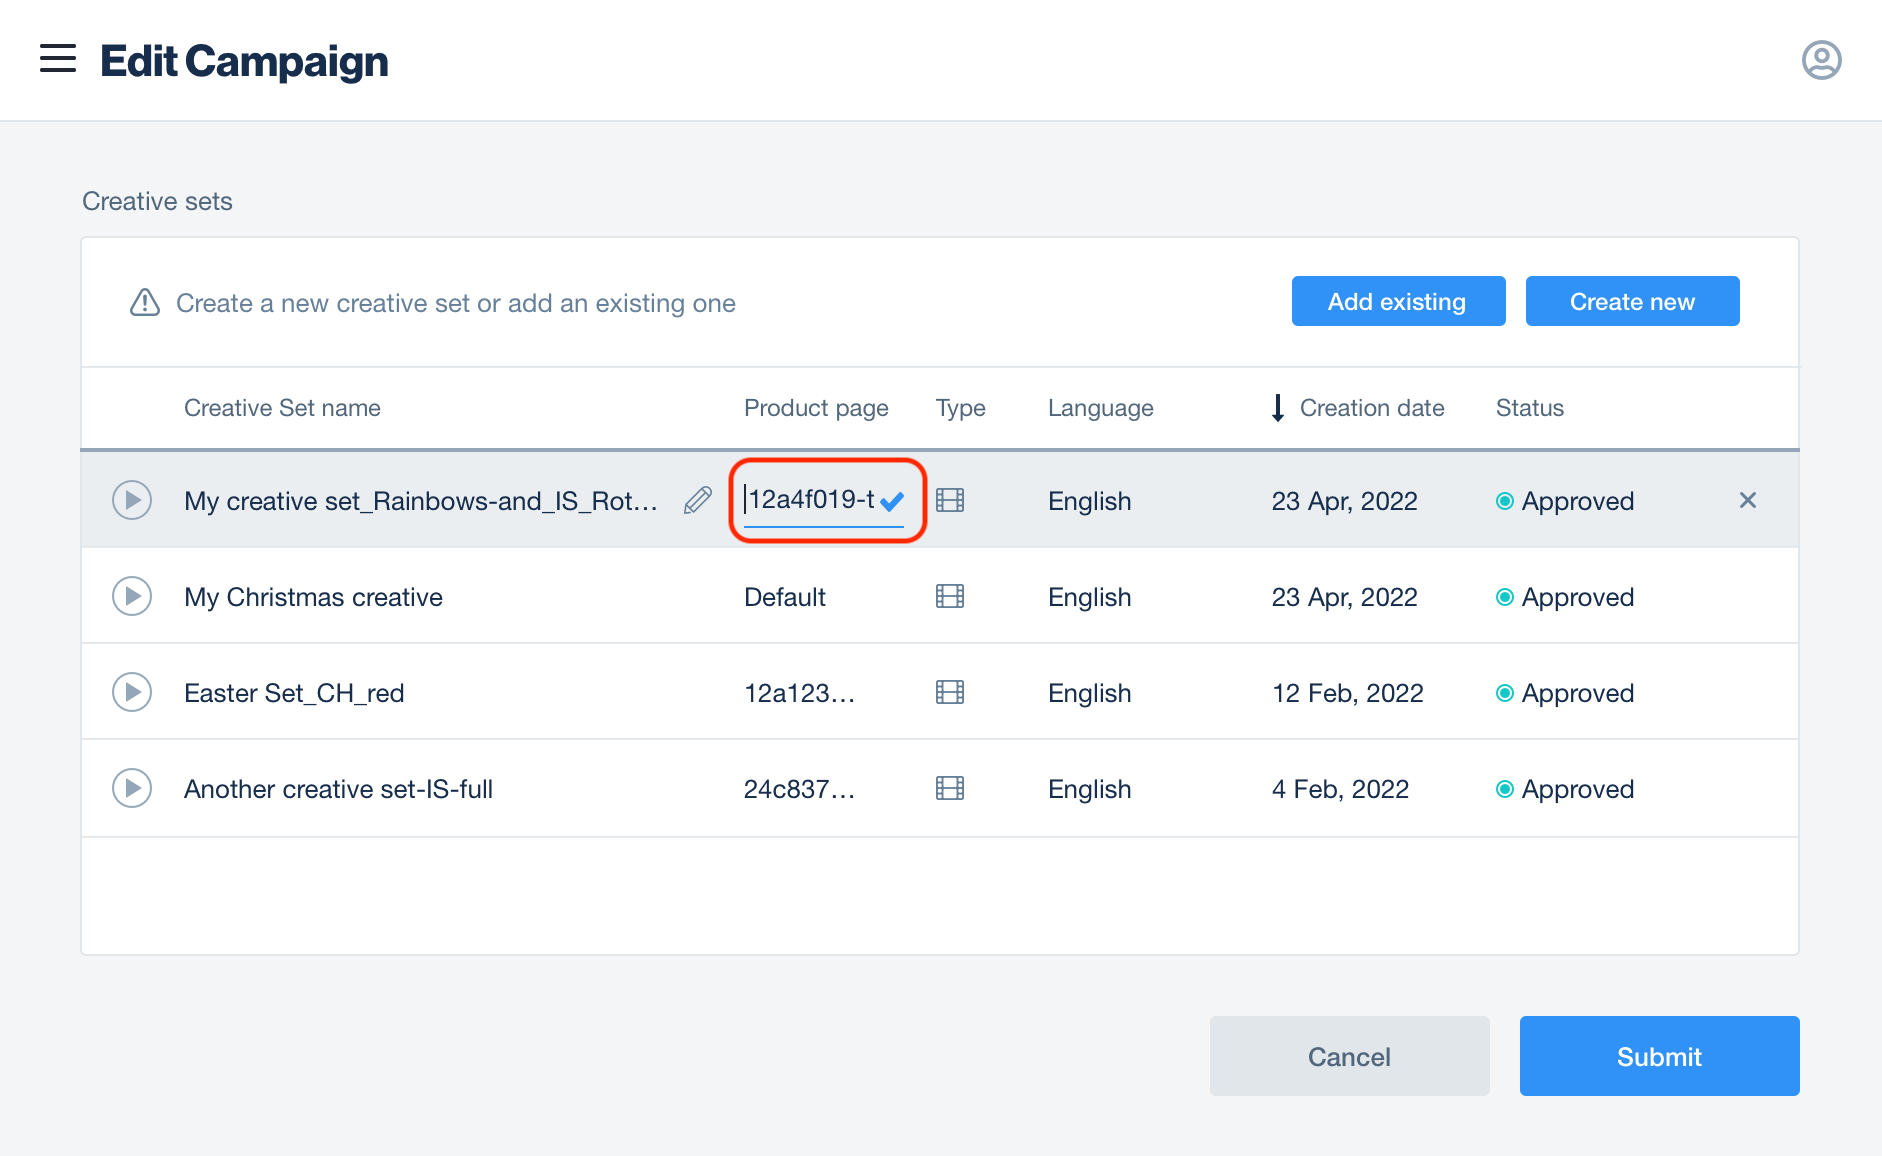Click the Creative Set name column header
The image size is (1882, 1156).
(282, 408)
